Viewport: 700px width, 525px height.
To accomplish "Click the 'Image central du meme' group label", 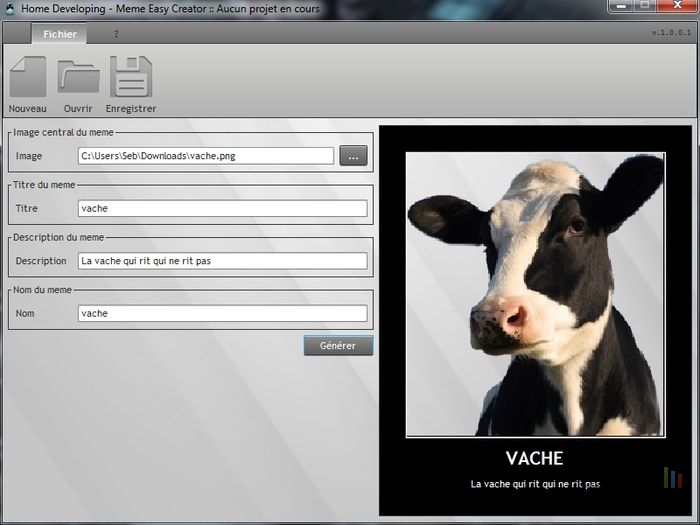I will pyautogui.click(x=63, y=132).
